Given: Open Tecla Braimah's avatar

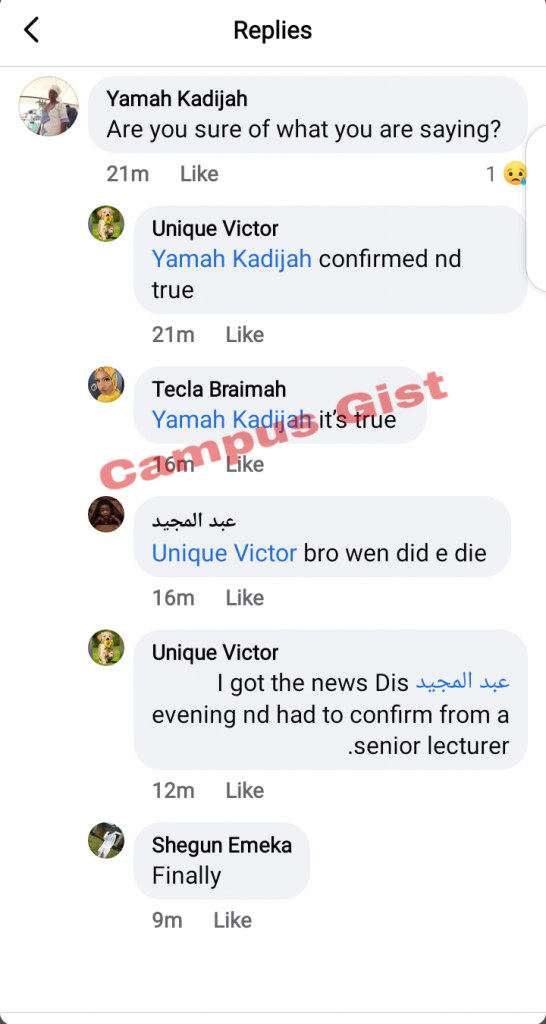Looking at the screenshot, I should point(106,384).
